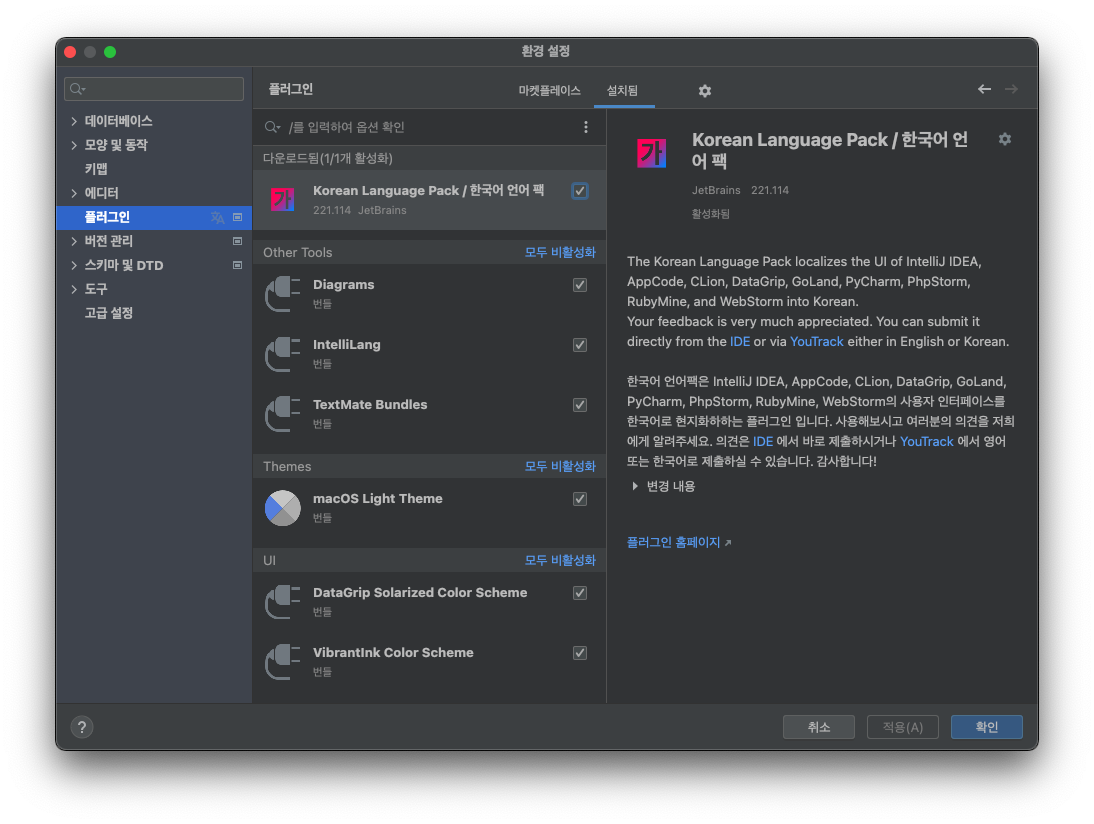This screenshot has width=1094, height=824.
Task: Click the project-level icon beside 스키마 및 DTD
Action: (237, 265)
